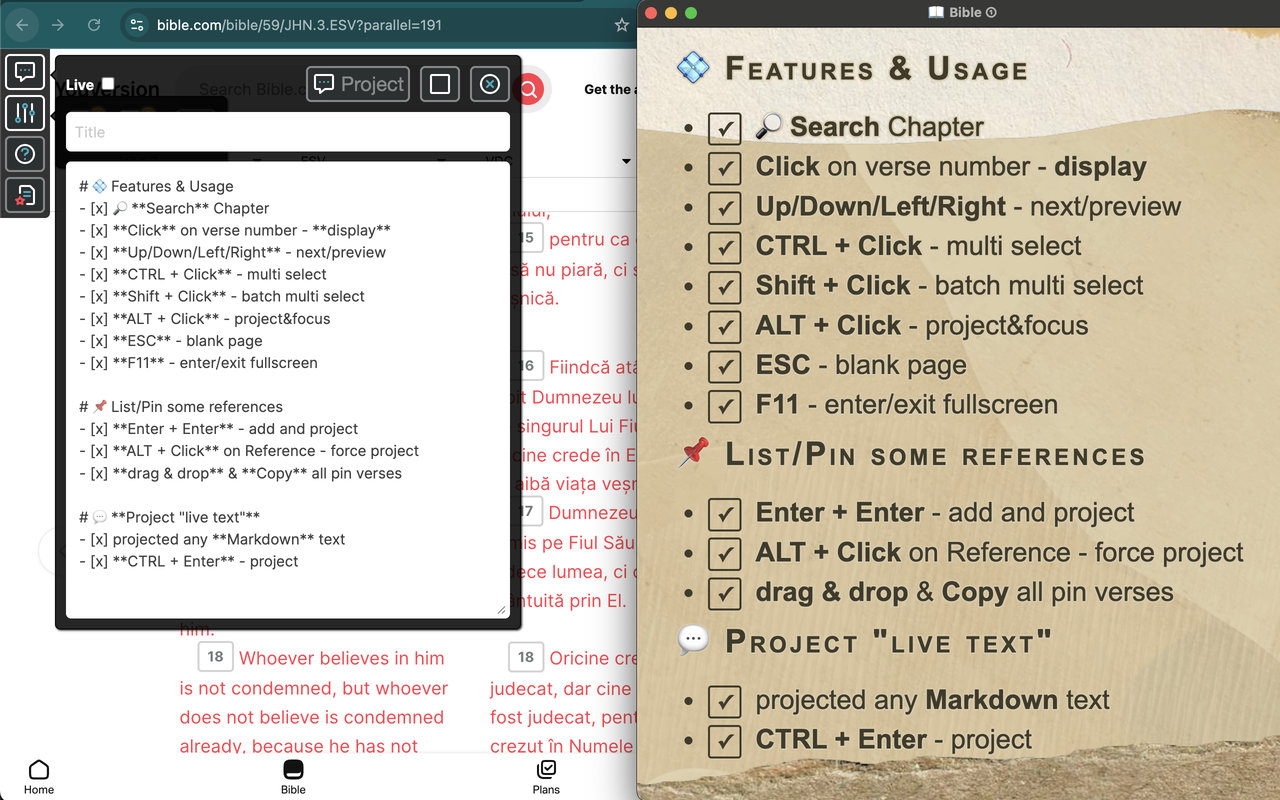Click the Bible window title text
Screen dimensions: 1280x800
click(965, 12)
